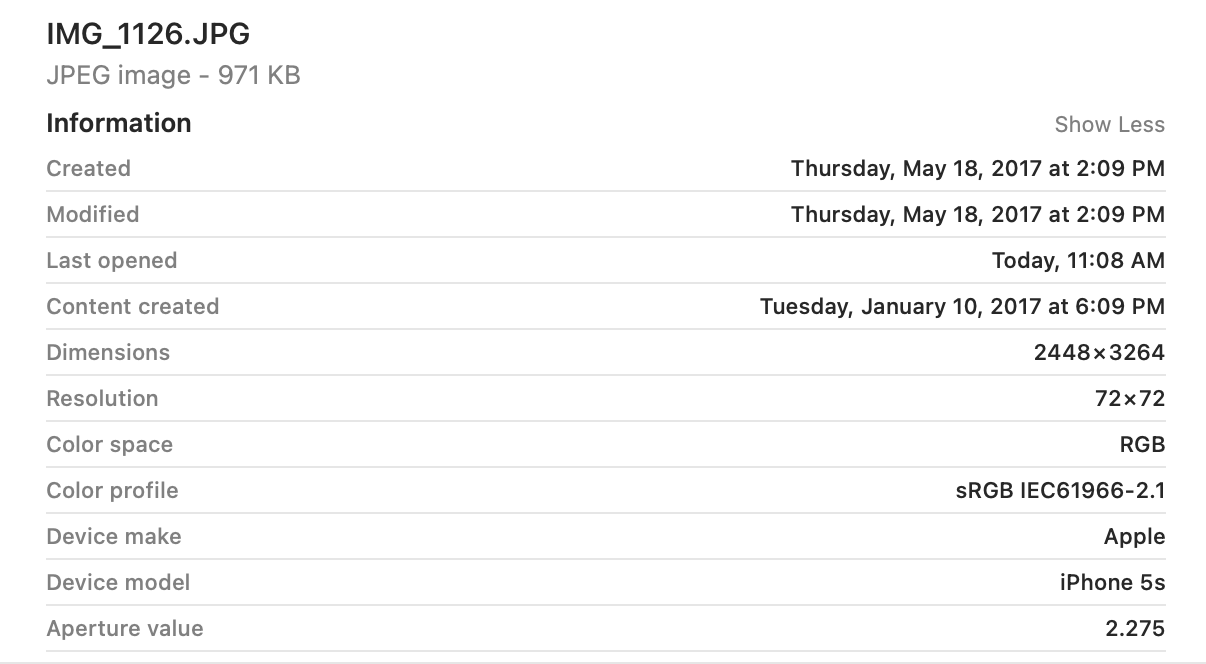
Task: Select the Today, 11:08 AM value
Action: (x=1078, y=260)
